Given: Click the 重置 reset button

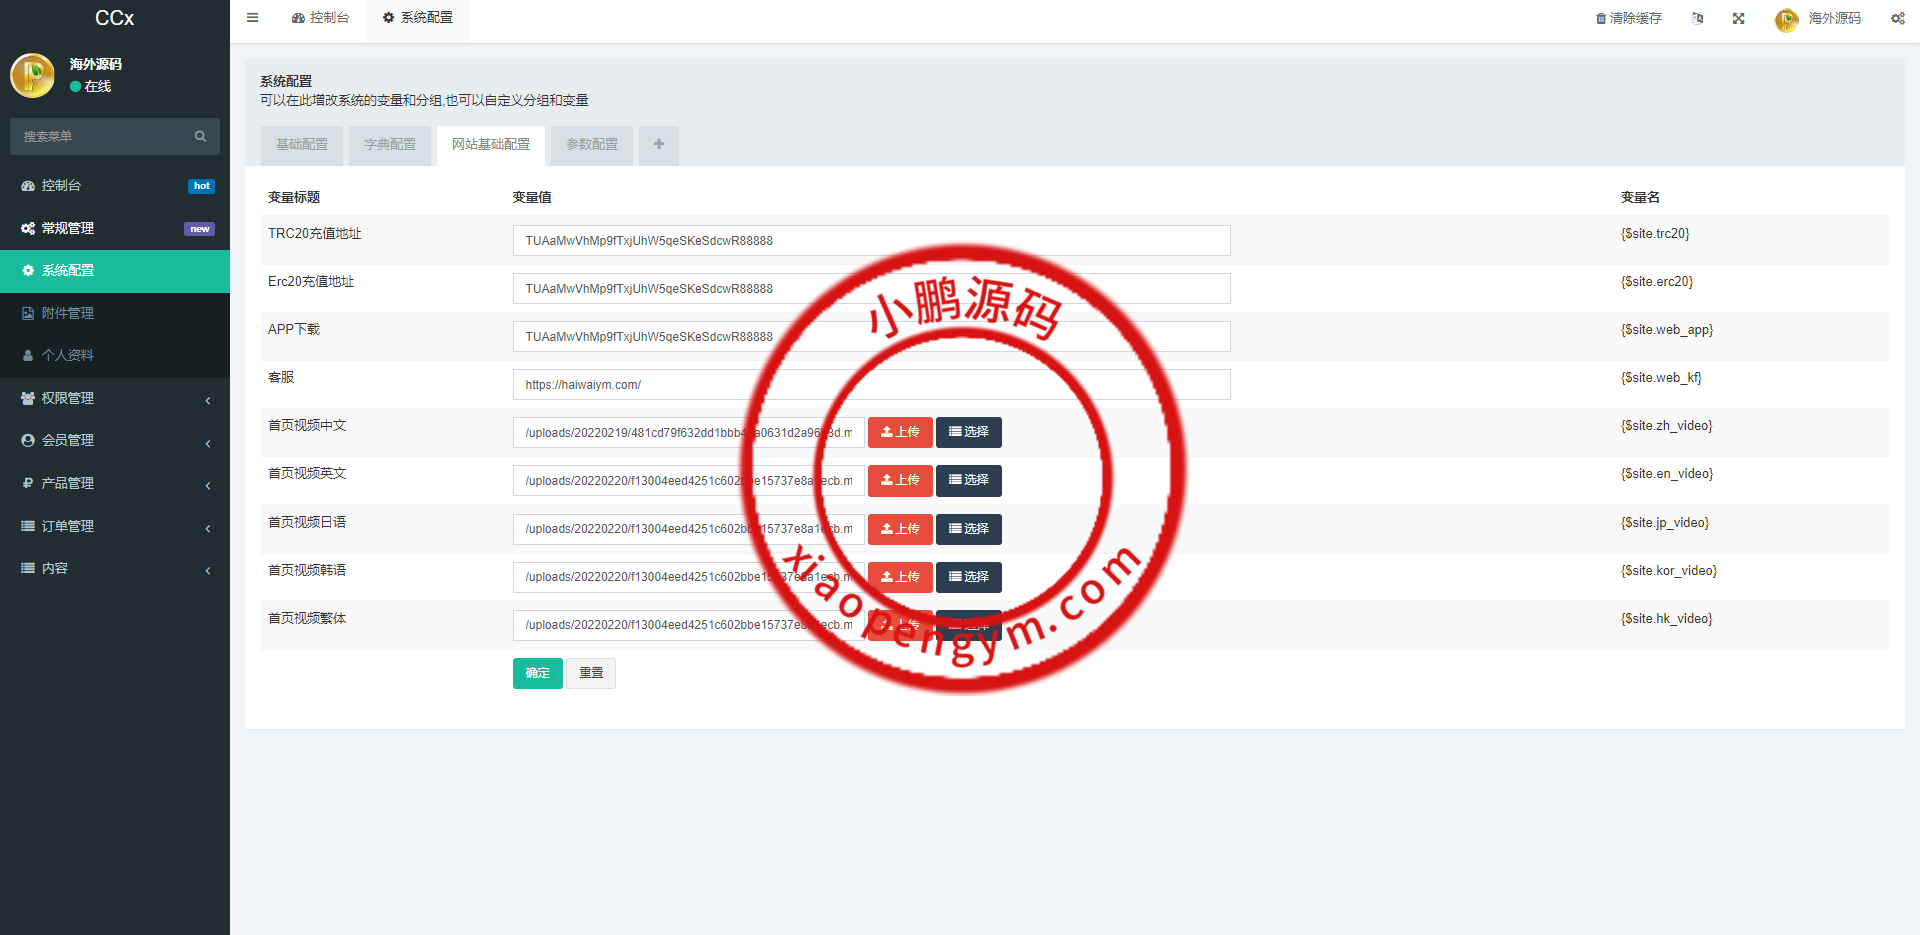Looking at the screenshot, I should coord(591,673).
